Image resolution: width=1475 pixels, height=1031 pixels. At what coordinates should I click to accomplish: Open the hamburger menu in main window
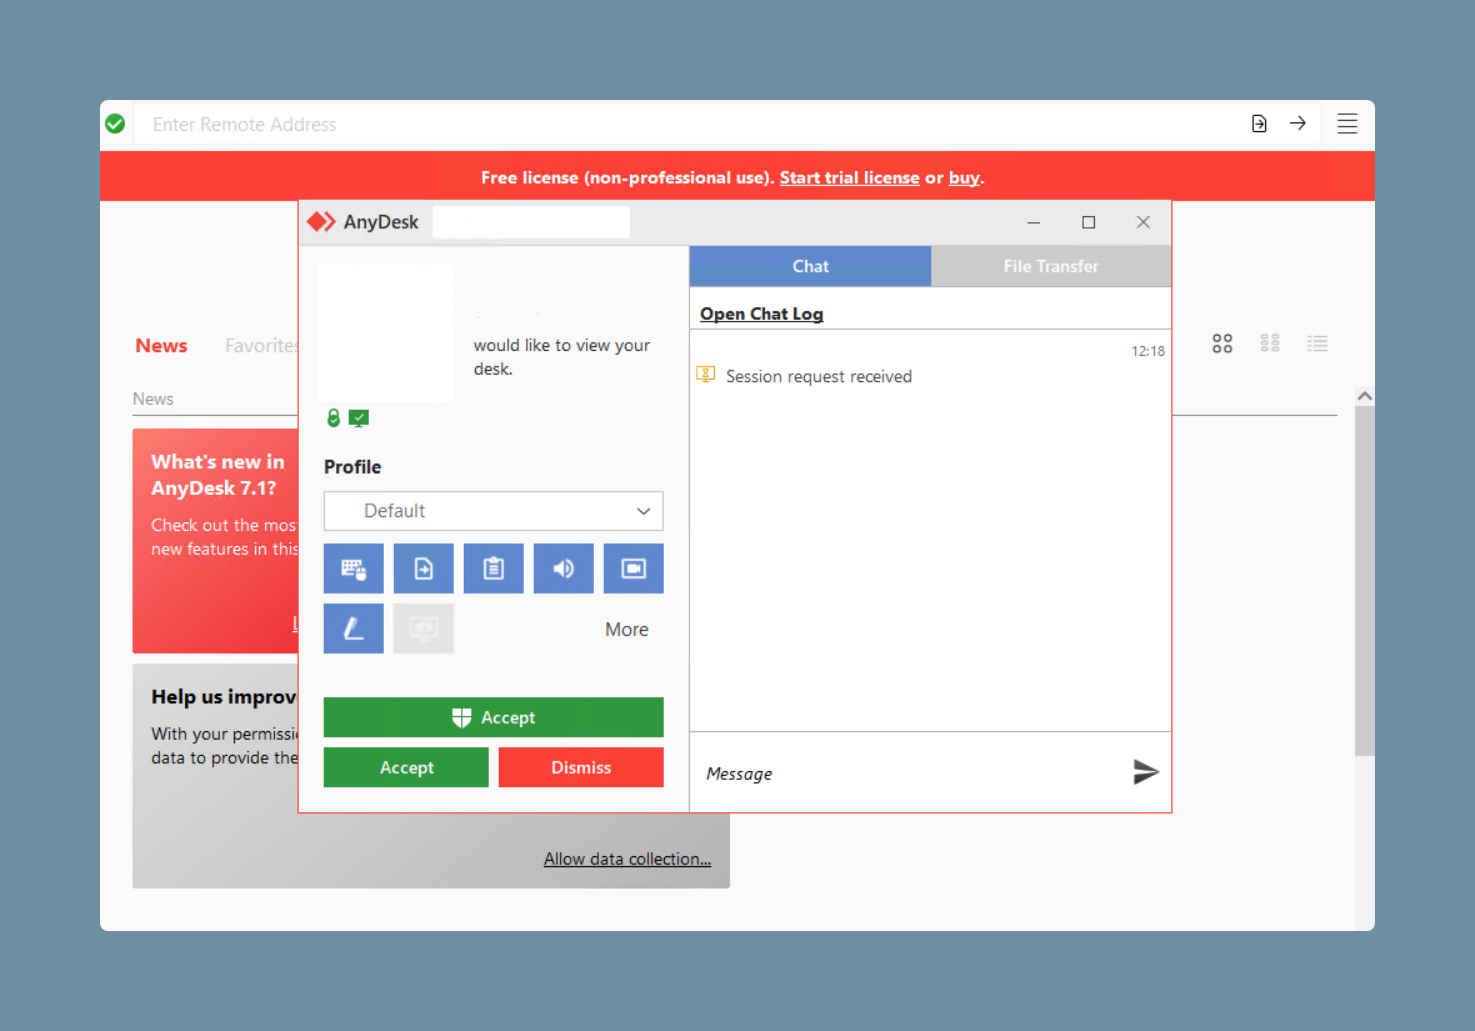(x=1347, y=124)
